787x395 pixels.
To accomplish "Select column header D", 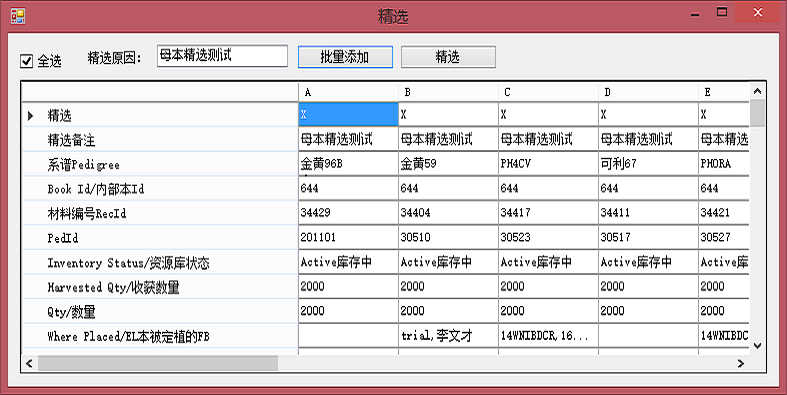I will (648, 92).
